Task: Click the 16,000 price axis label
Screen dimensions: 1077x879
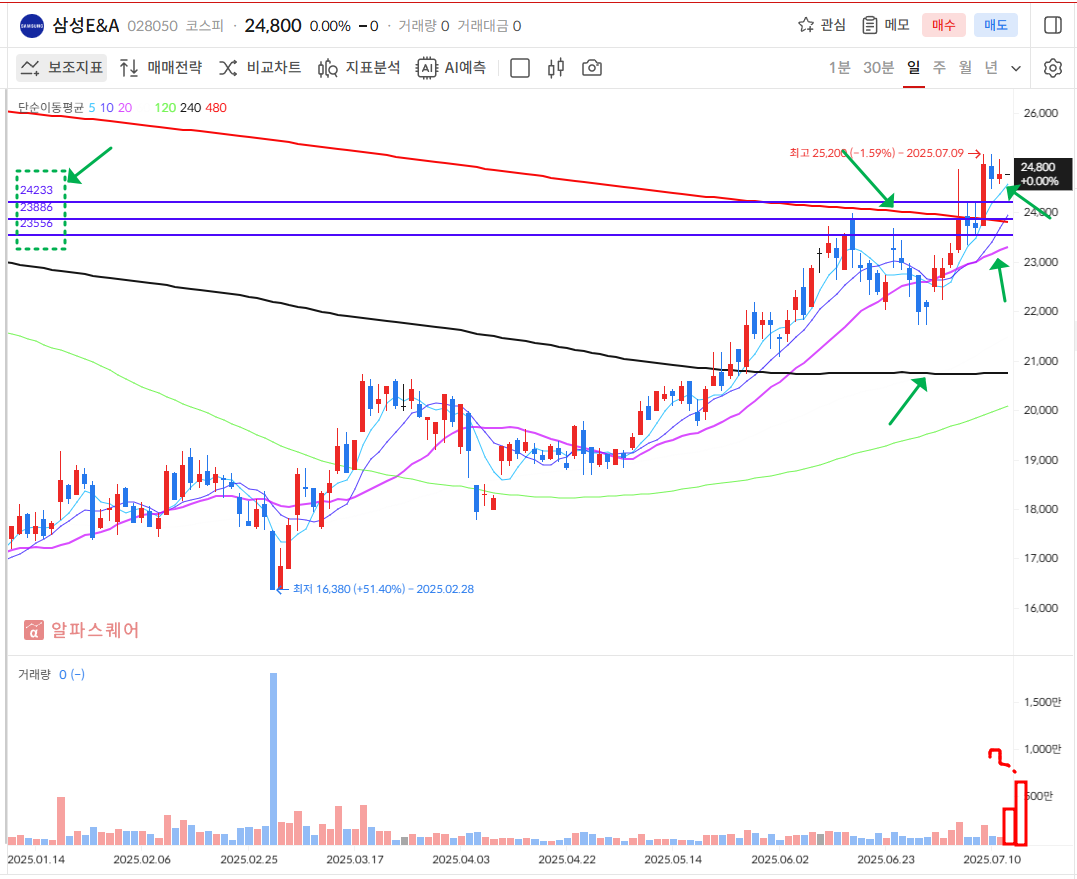Action: pyautogui.click(x=1041, y=608)
